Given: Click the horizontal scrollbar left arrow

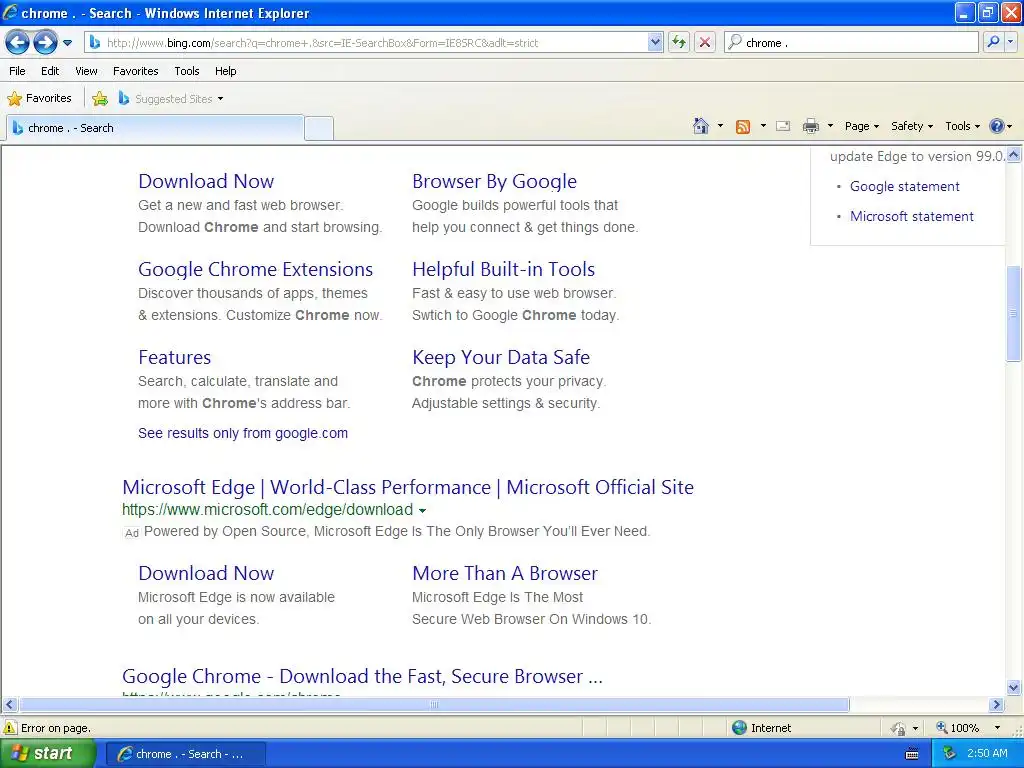Looking at the screenshot, I should point(9,705).
